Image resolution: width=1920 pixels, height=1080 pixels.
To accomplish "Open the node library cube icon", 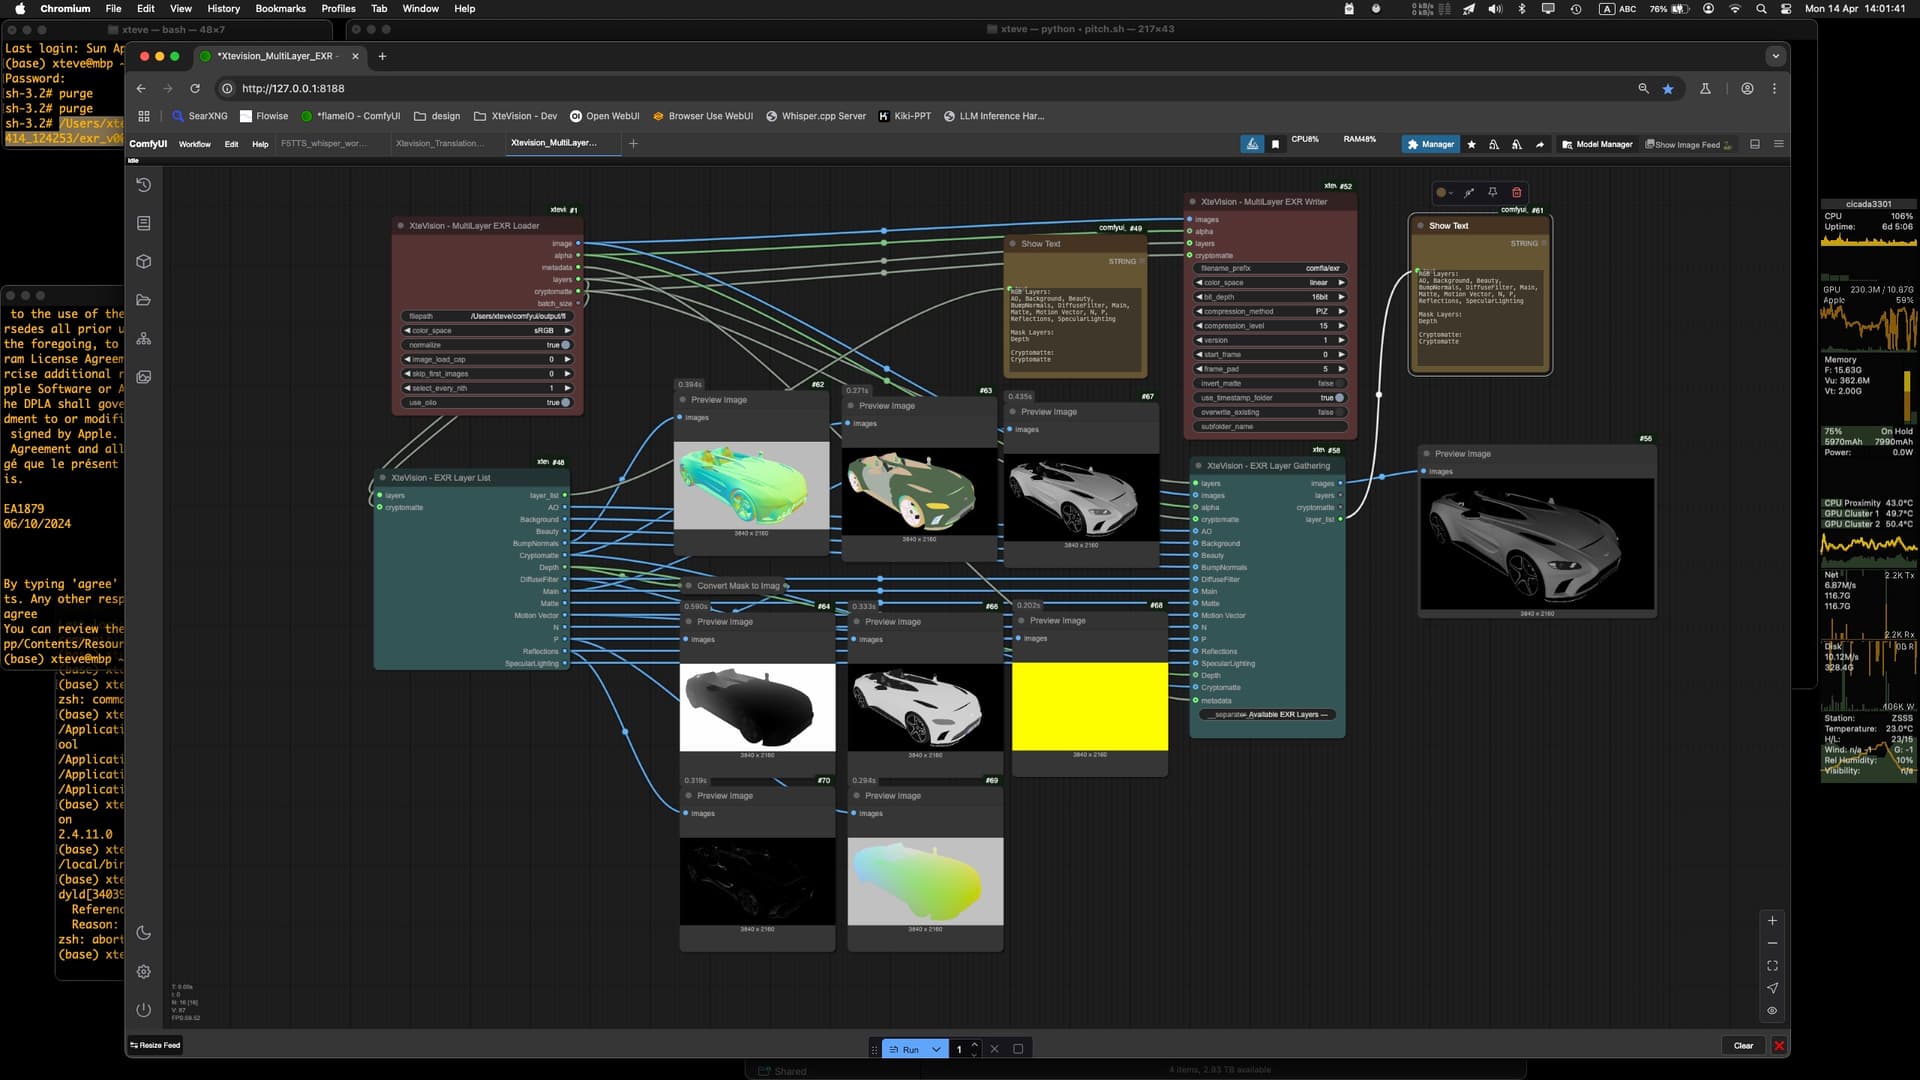I will [x=144, y=262].
